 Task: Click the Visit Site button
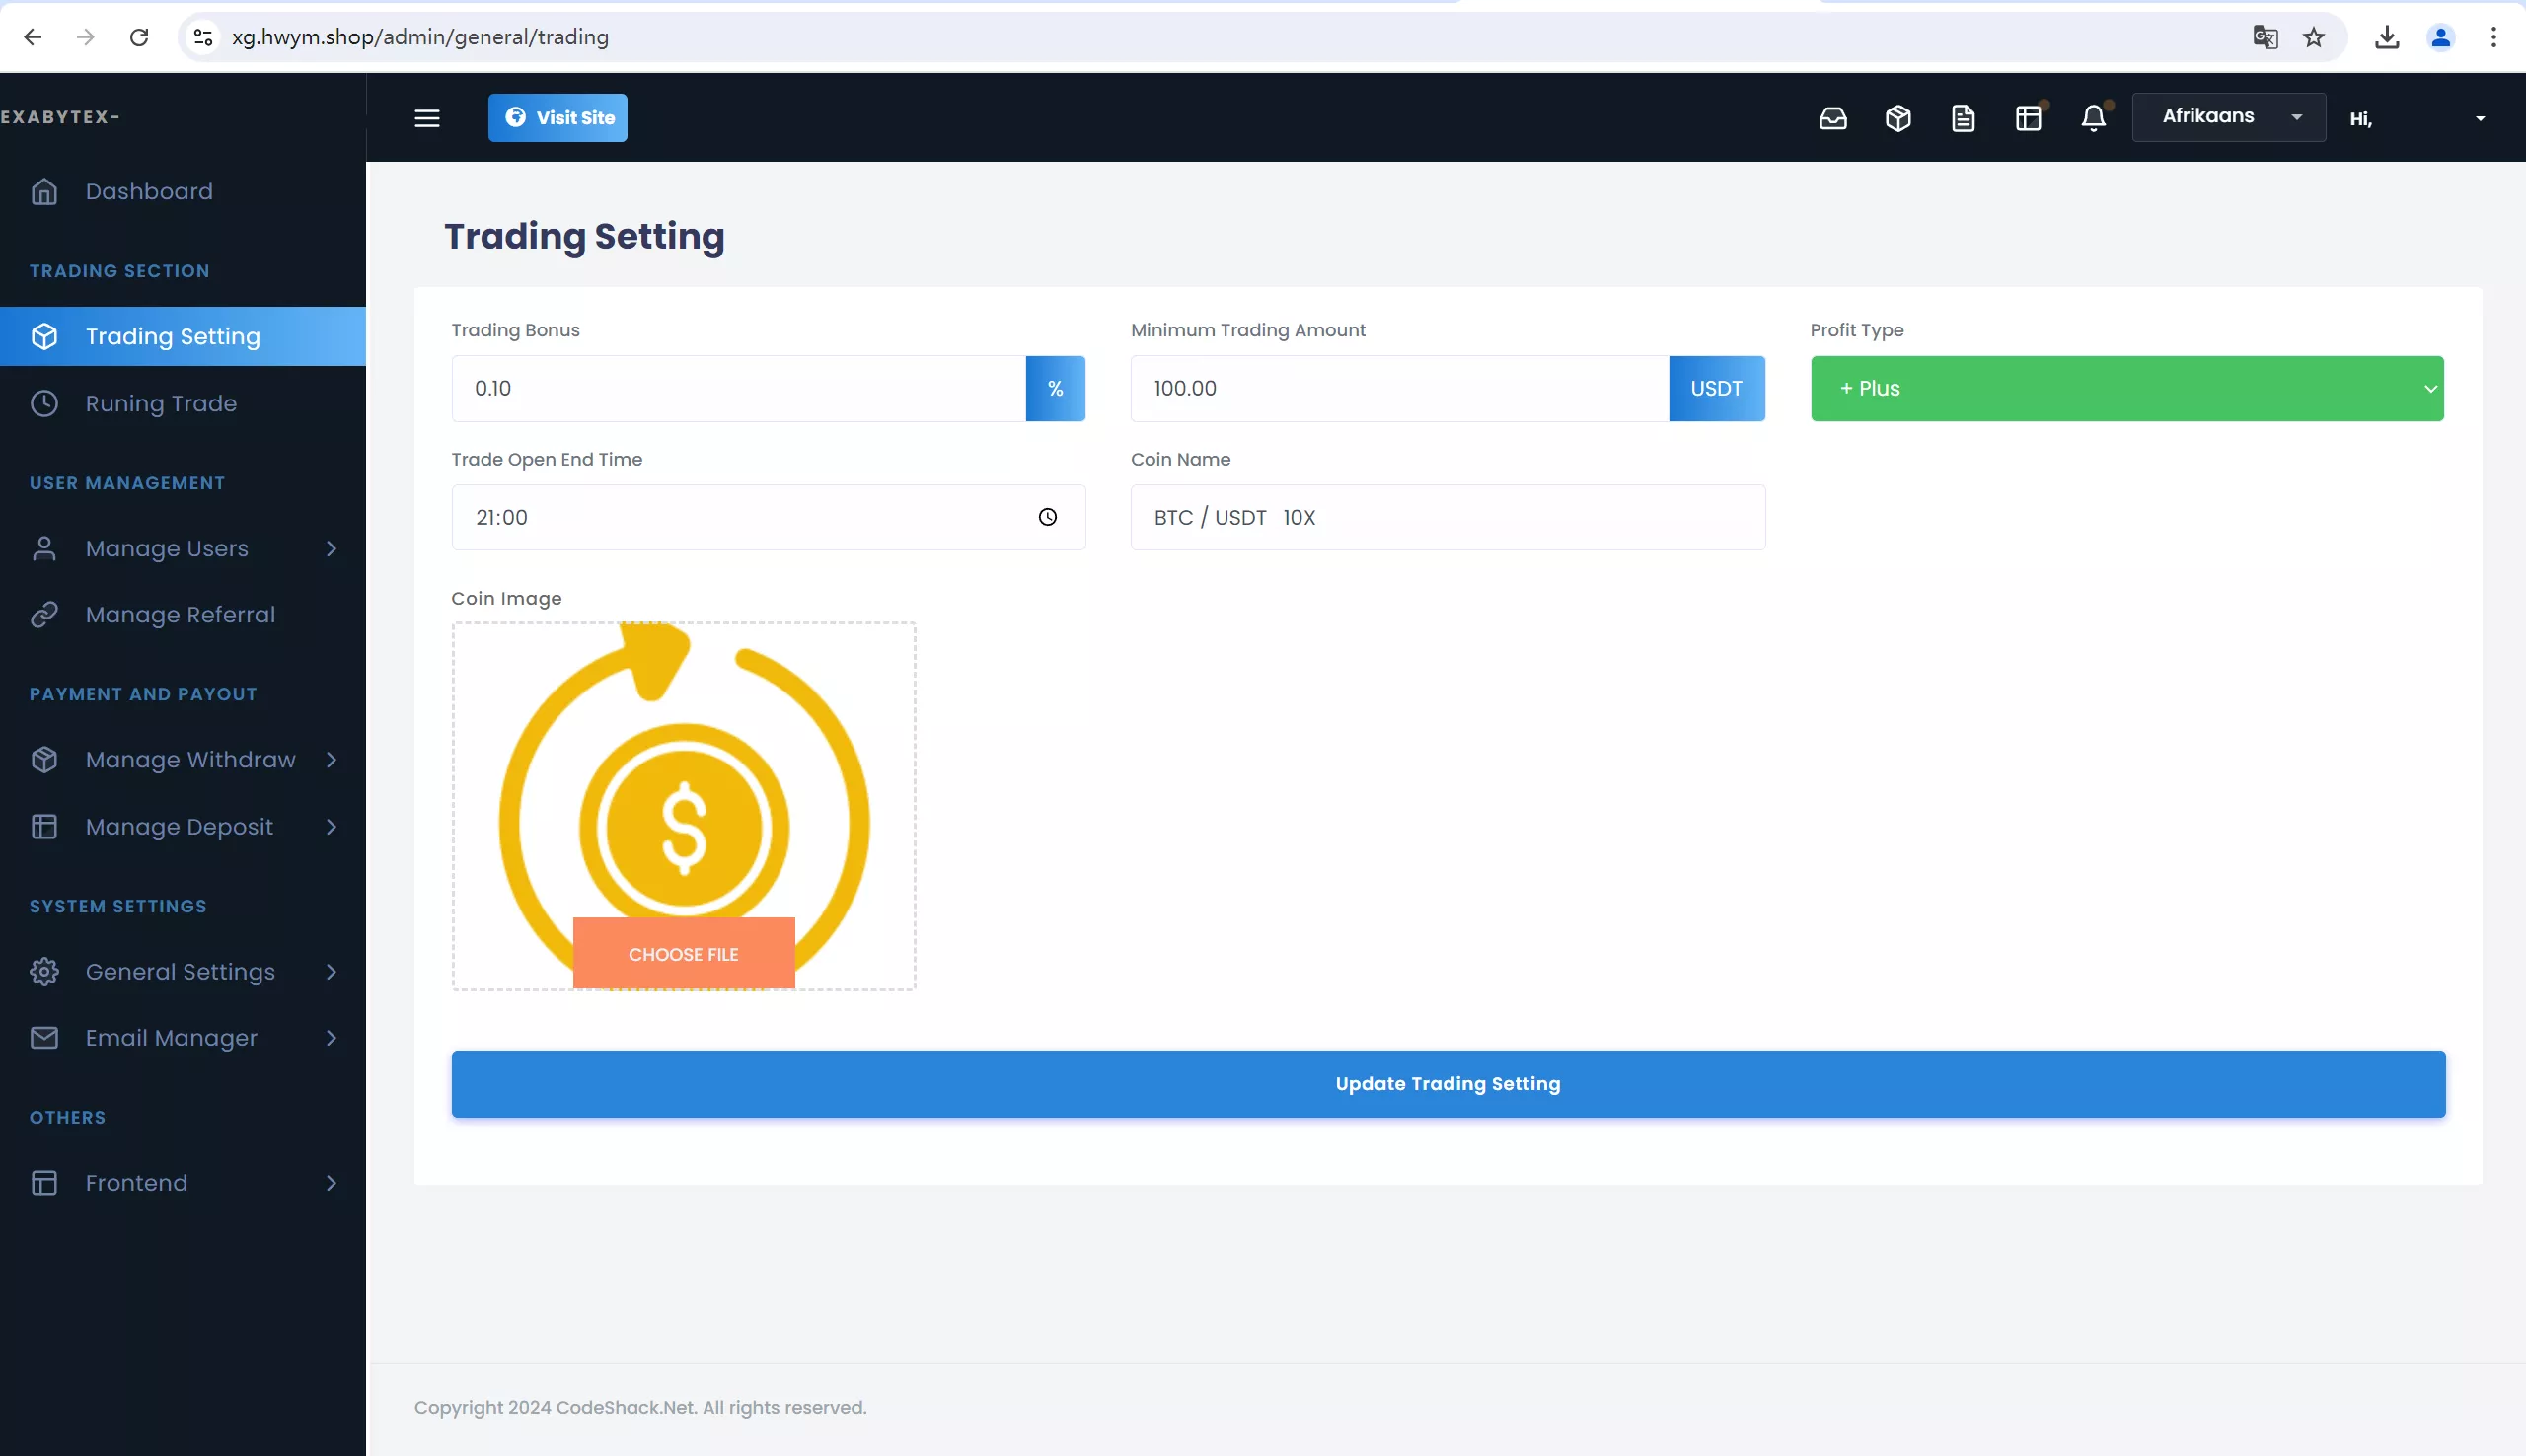(x=557, y=118)
